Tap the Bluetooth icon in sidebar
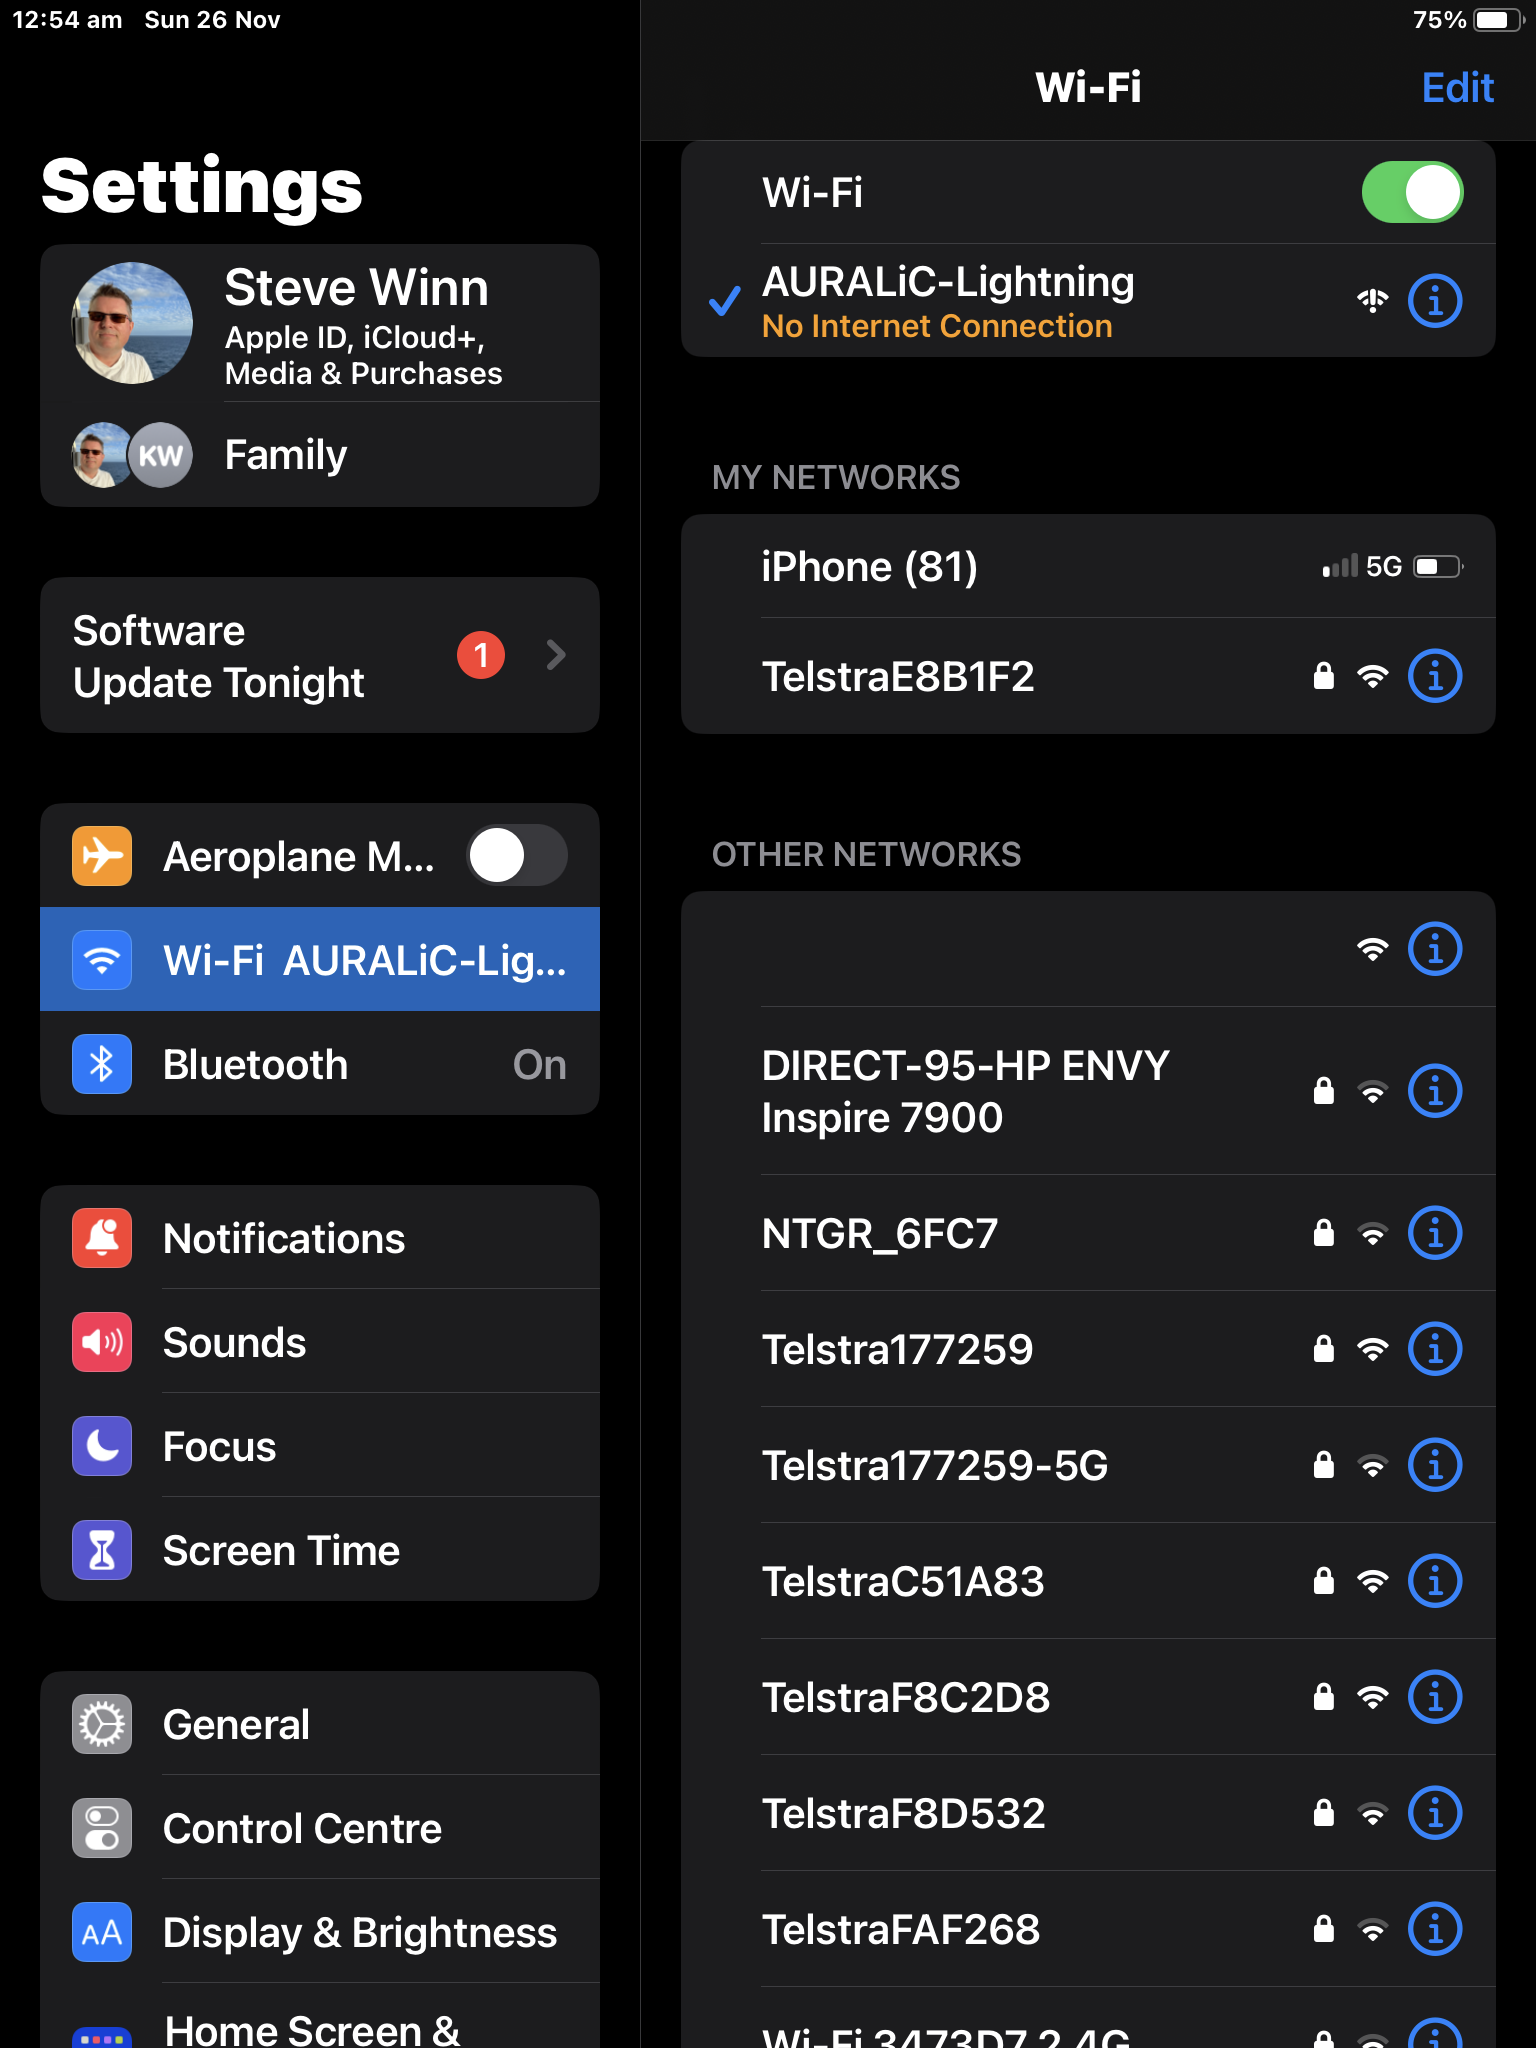This screenshot has height=2048, width=1536. [x=102, y=1064]
